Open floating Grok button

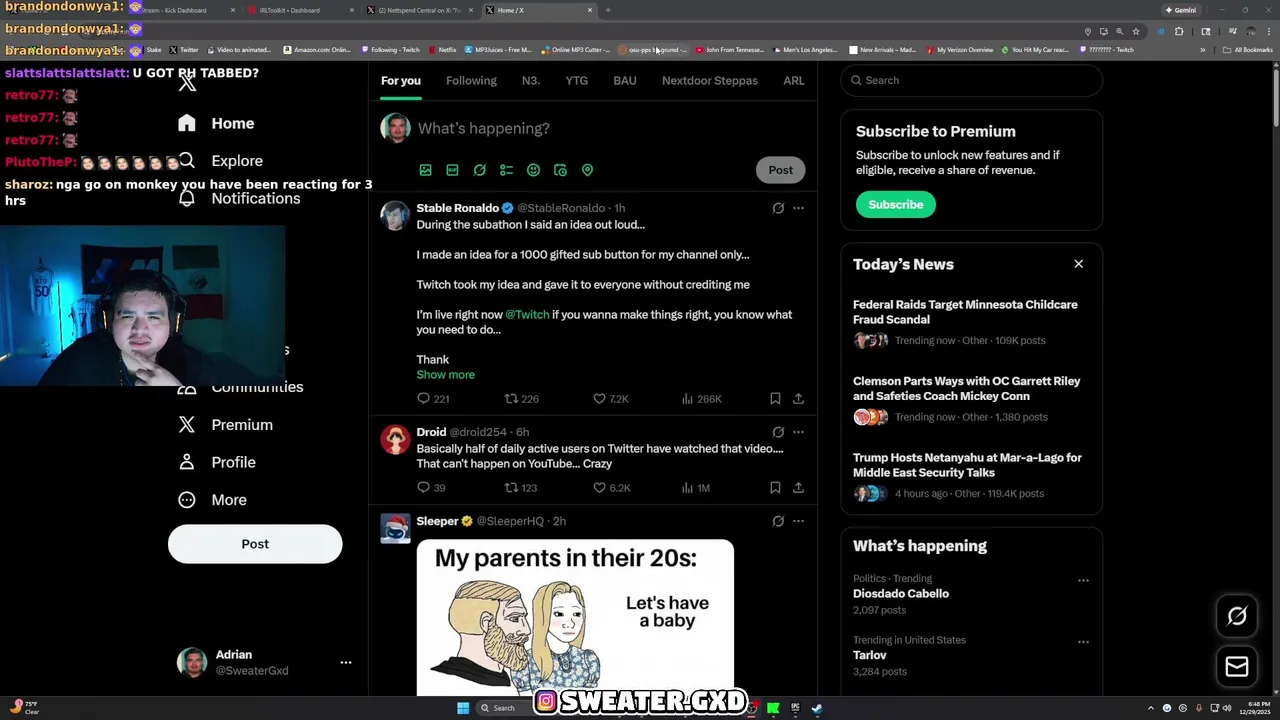tap(1237, 616)
